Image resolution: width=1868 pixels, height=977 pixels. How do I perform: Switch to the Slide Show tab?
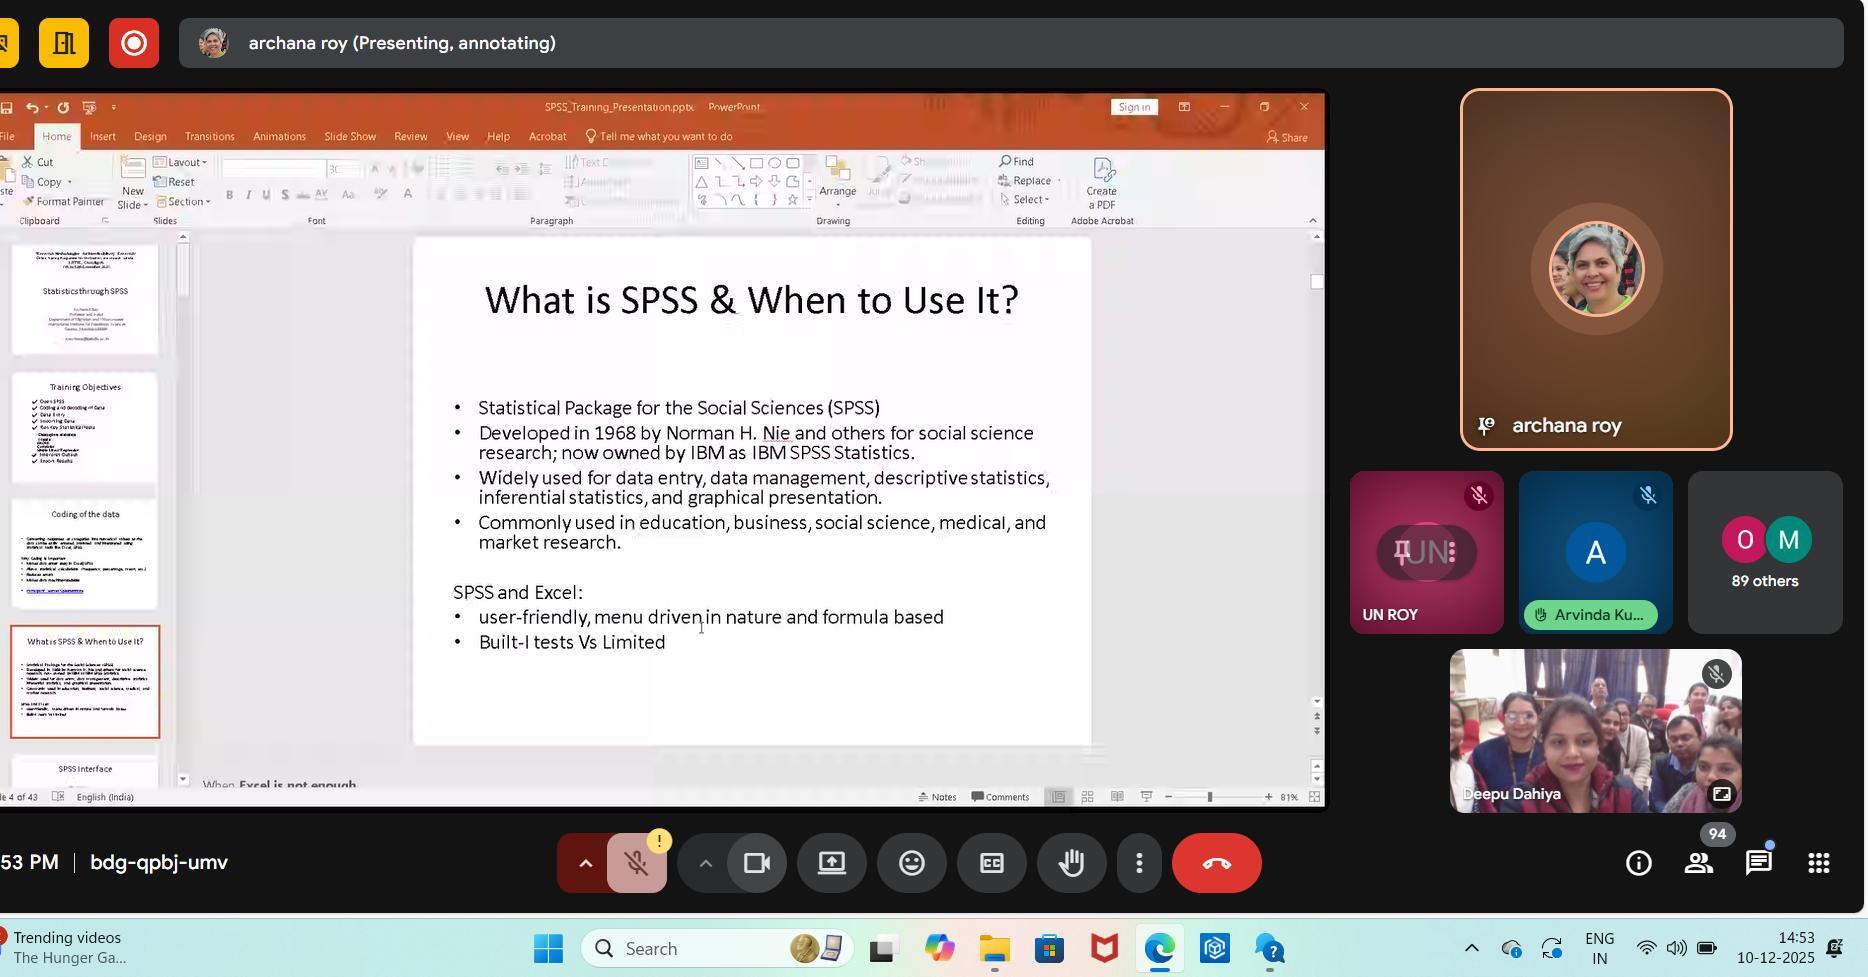pyautogui.click(x=350, y=137)
